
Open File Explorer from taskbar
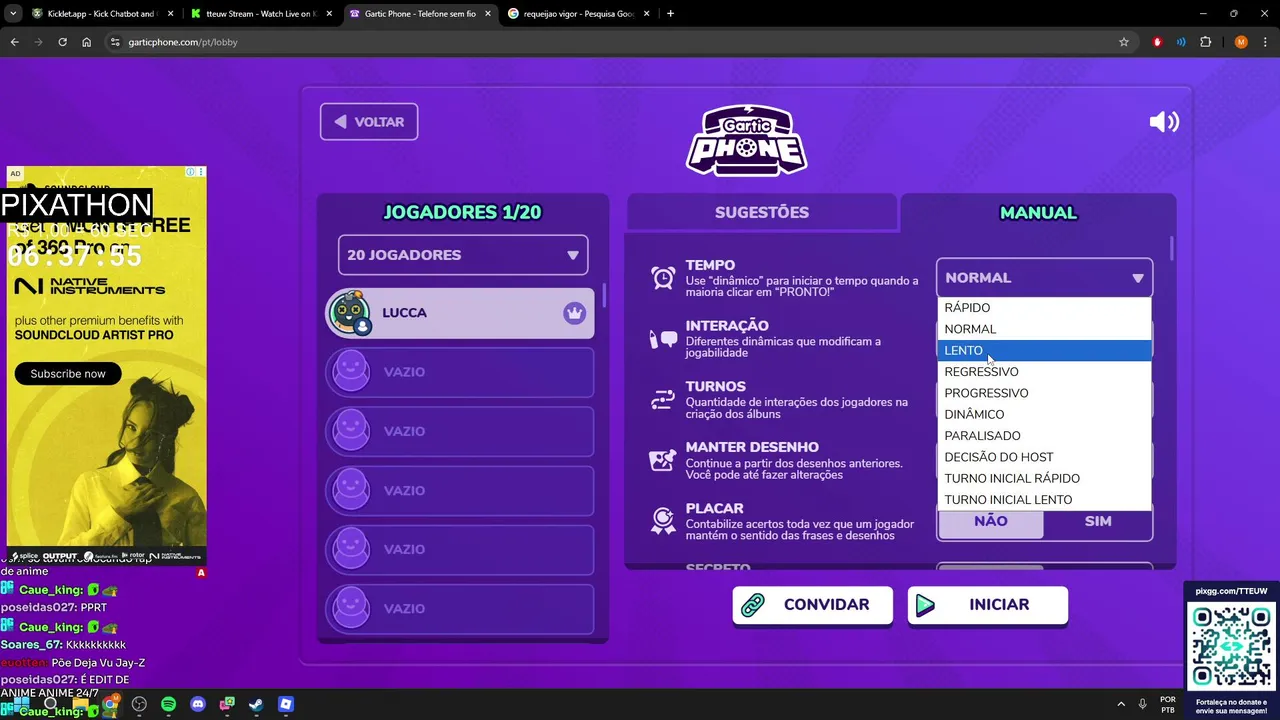point(80,705)
